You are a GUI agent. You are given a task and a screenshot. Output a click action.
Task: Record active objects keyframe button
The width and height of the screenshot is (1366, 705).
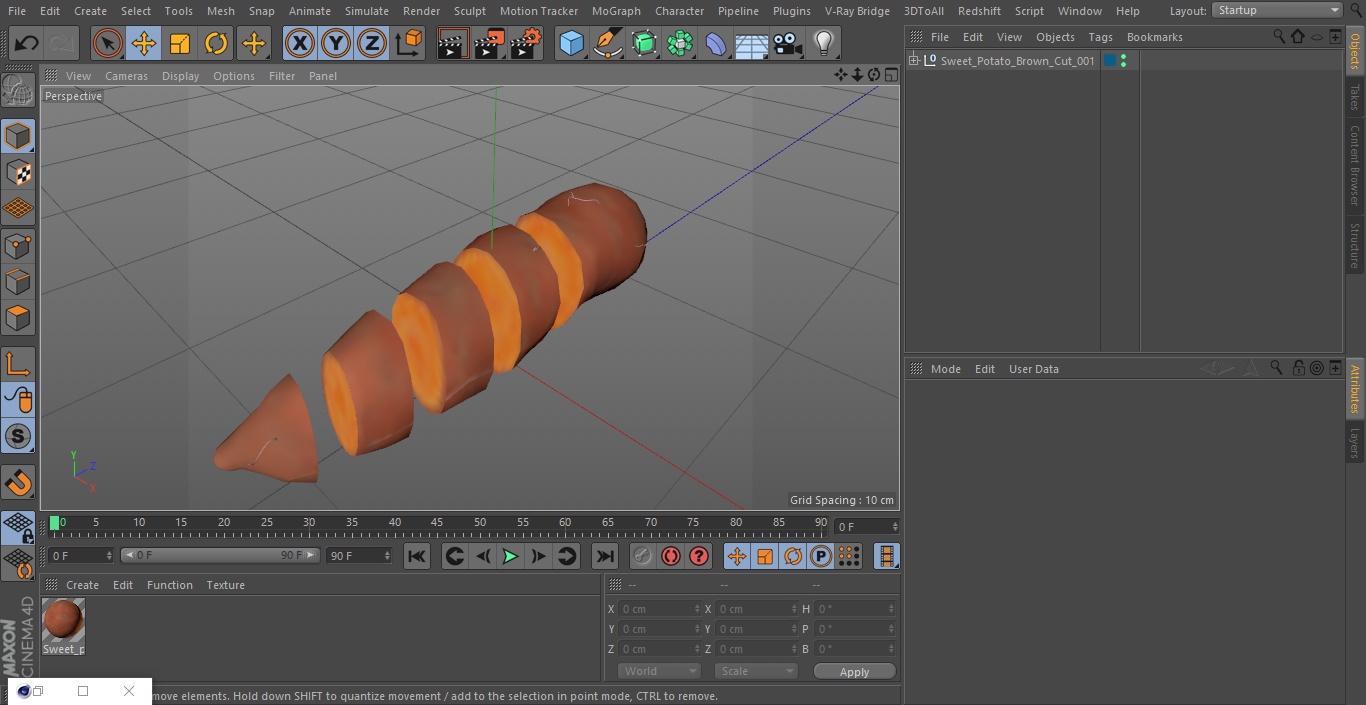[x=642, y=556]
